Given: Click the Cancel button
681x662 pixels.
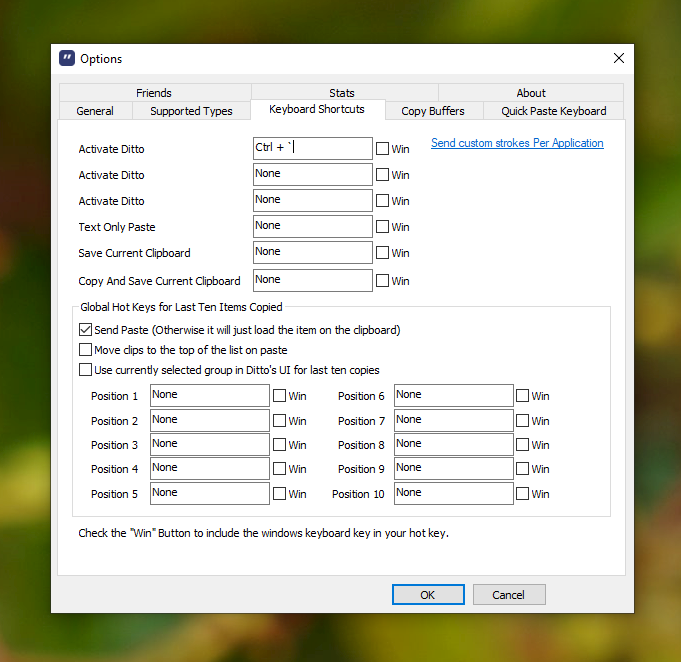Looking at the screenshot, I should (x=509, y=595).
